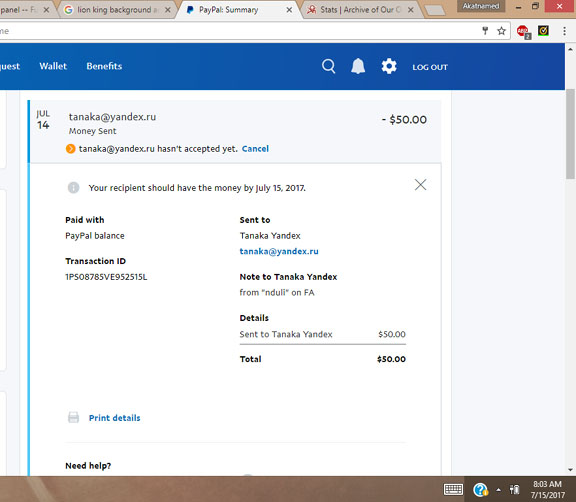
Task: Click the saved password key icon
Action: 485,31
